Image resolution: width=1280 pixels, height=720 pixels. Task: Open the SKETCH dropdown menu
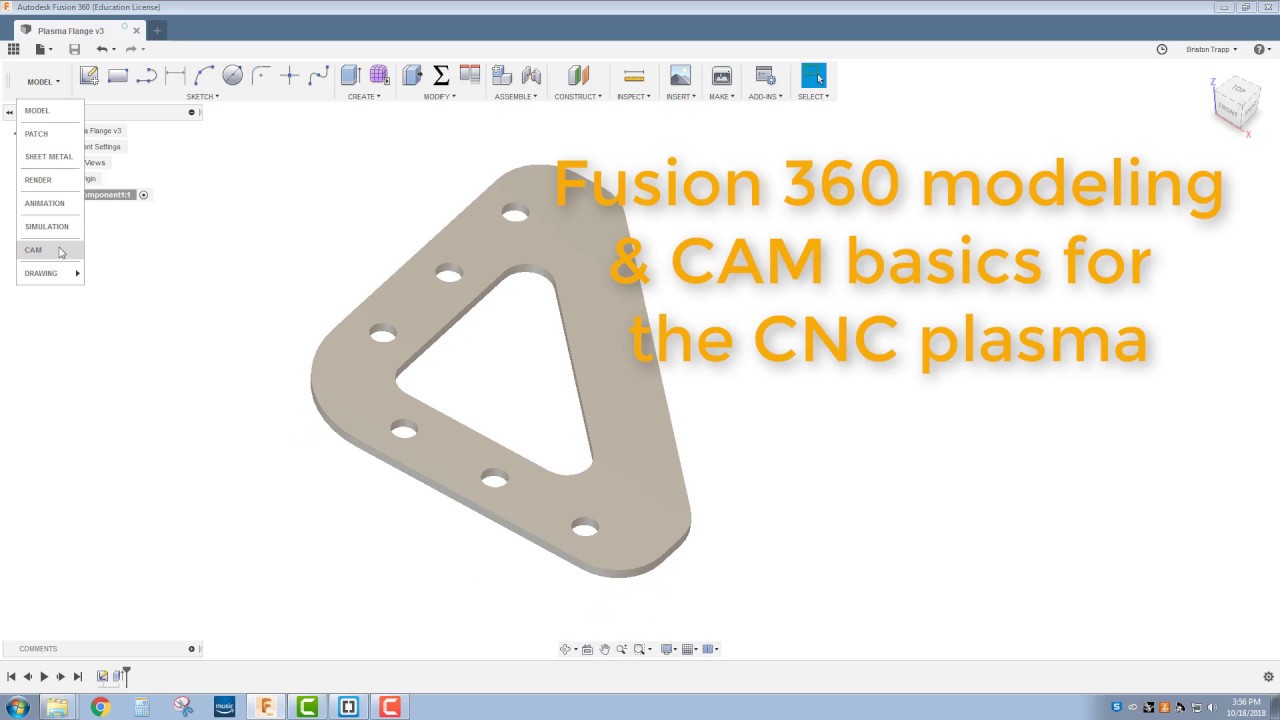coord(202,97)
